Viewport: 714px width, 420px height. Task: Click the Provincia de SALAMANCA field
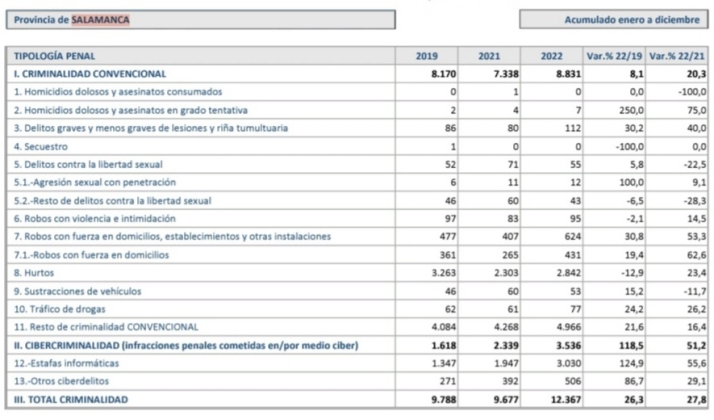click(x=200, y=19)
